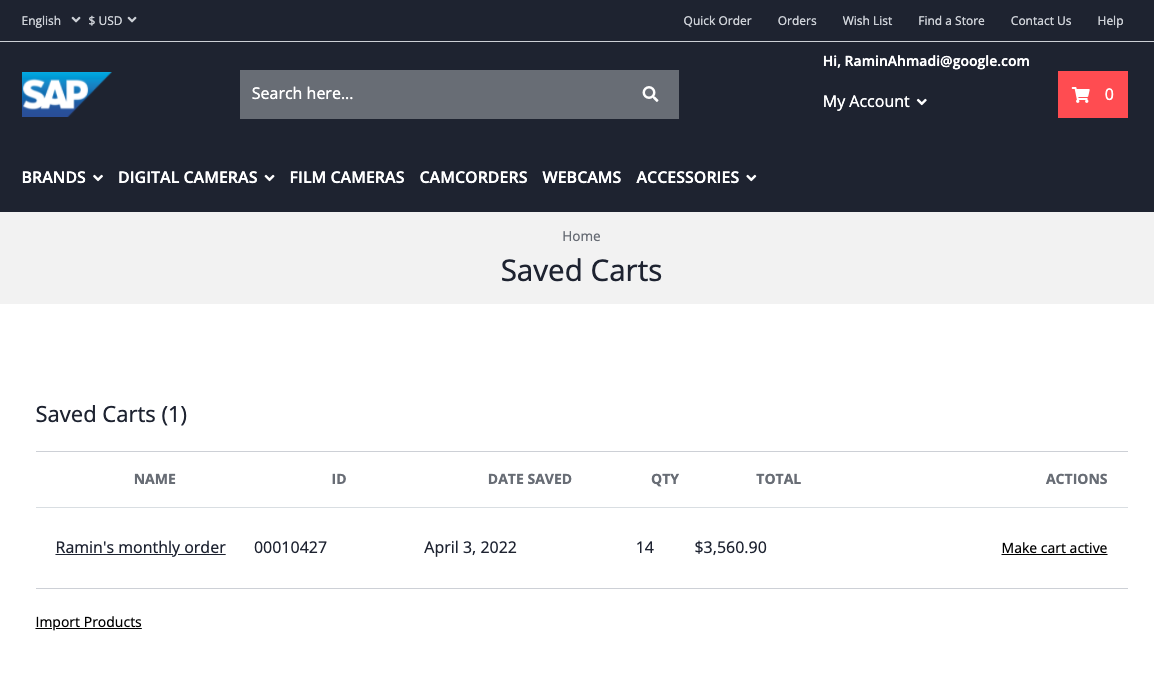Click Make cart active
Screen dimensions: 1154x678
[x=1054, y=548]
